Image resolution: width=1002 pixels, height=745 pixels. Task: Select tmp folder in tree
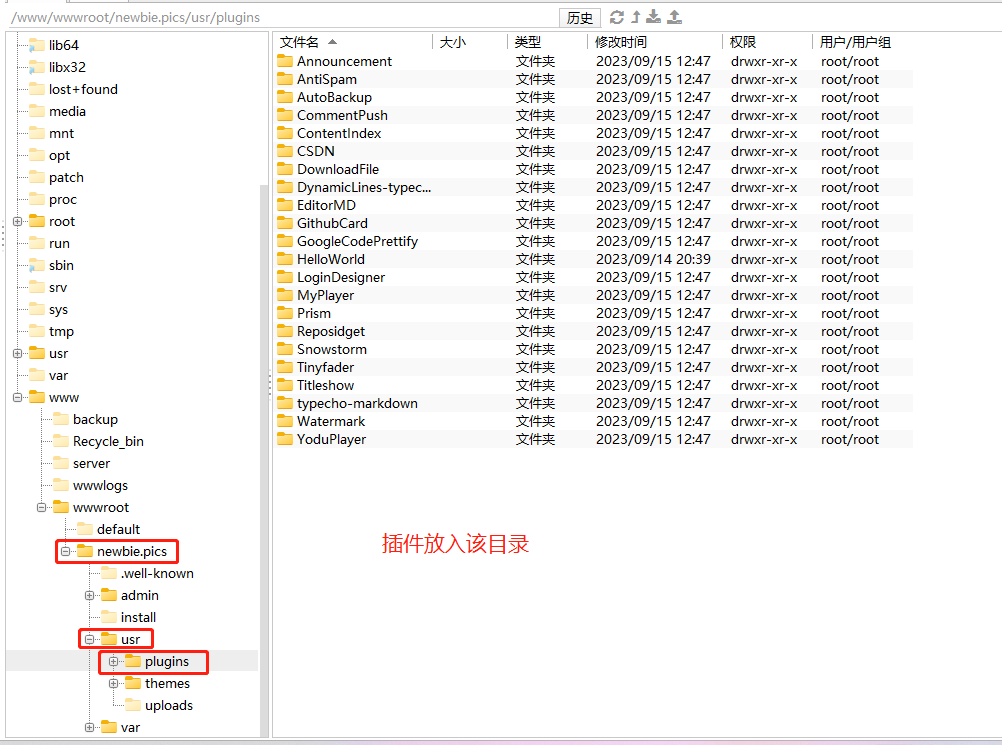tap(61, 331)
